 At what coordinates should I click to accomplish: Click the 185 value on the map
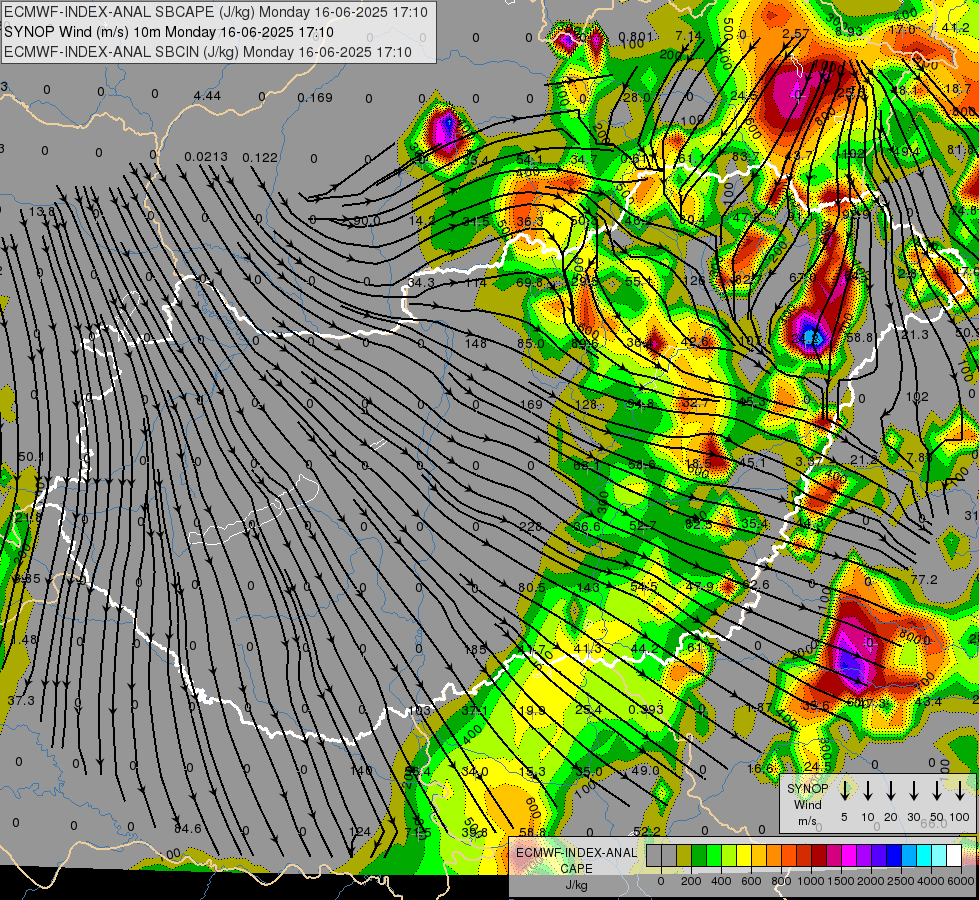point(476,650)
